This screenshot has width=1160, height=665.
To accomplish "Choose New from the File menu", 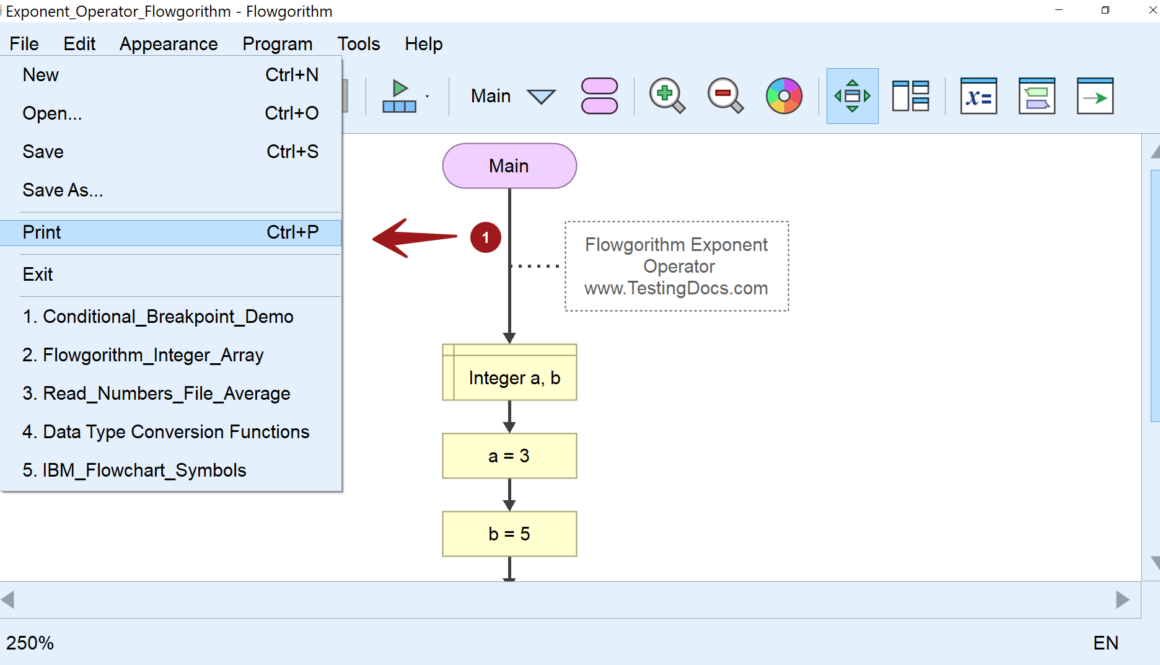I will (x=171, y=75).
